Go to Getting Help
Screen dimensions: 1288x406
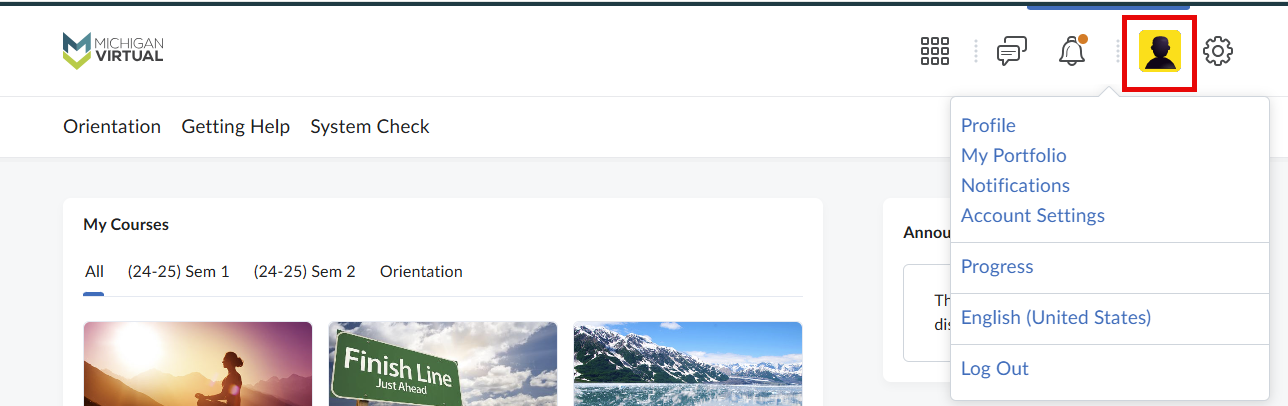[235, 126]
